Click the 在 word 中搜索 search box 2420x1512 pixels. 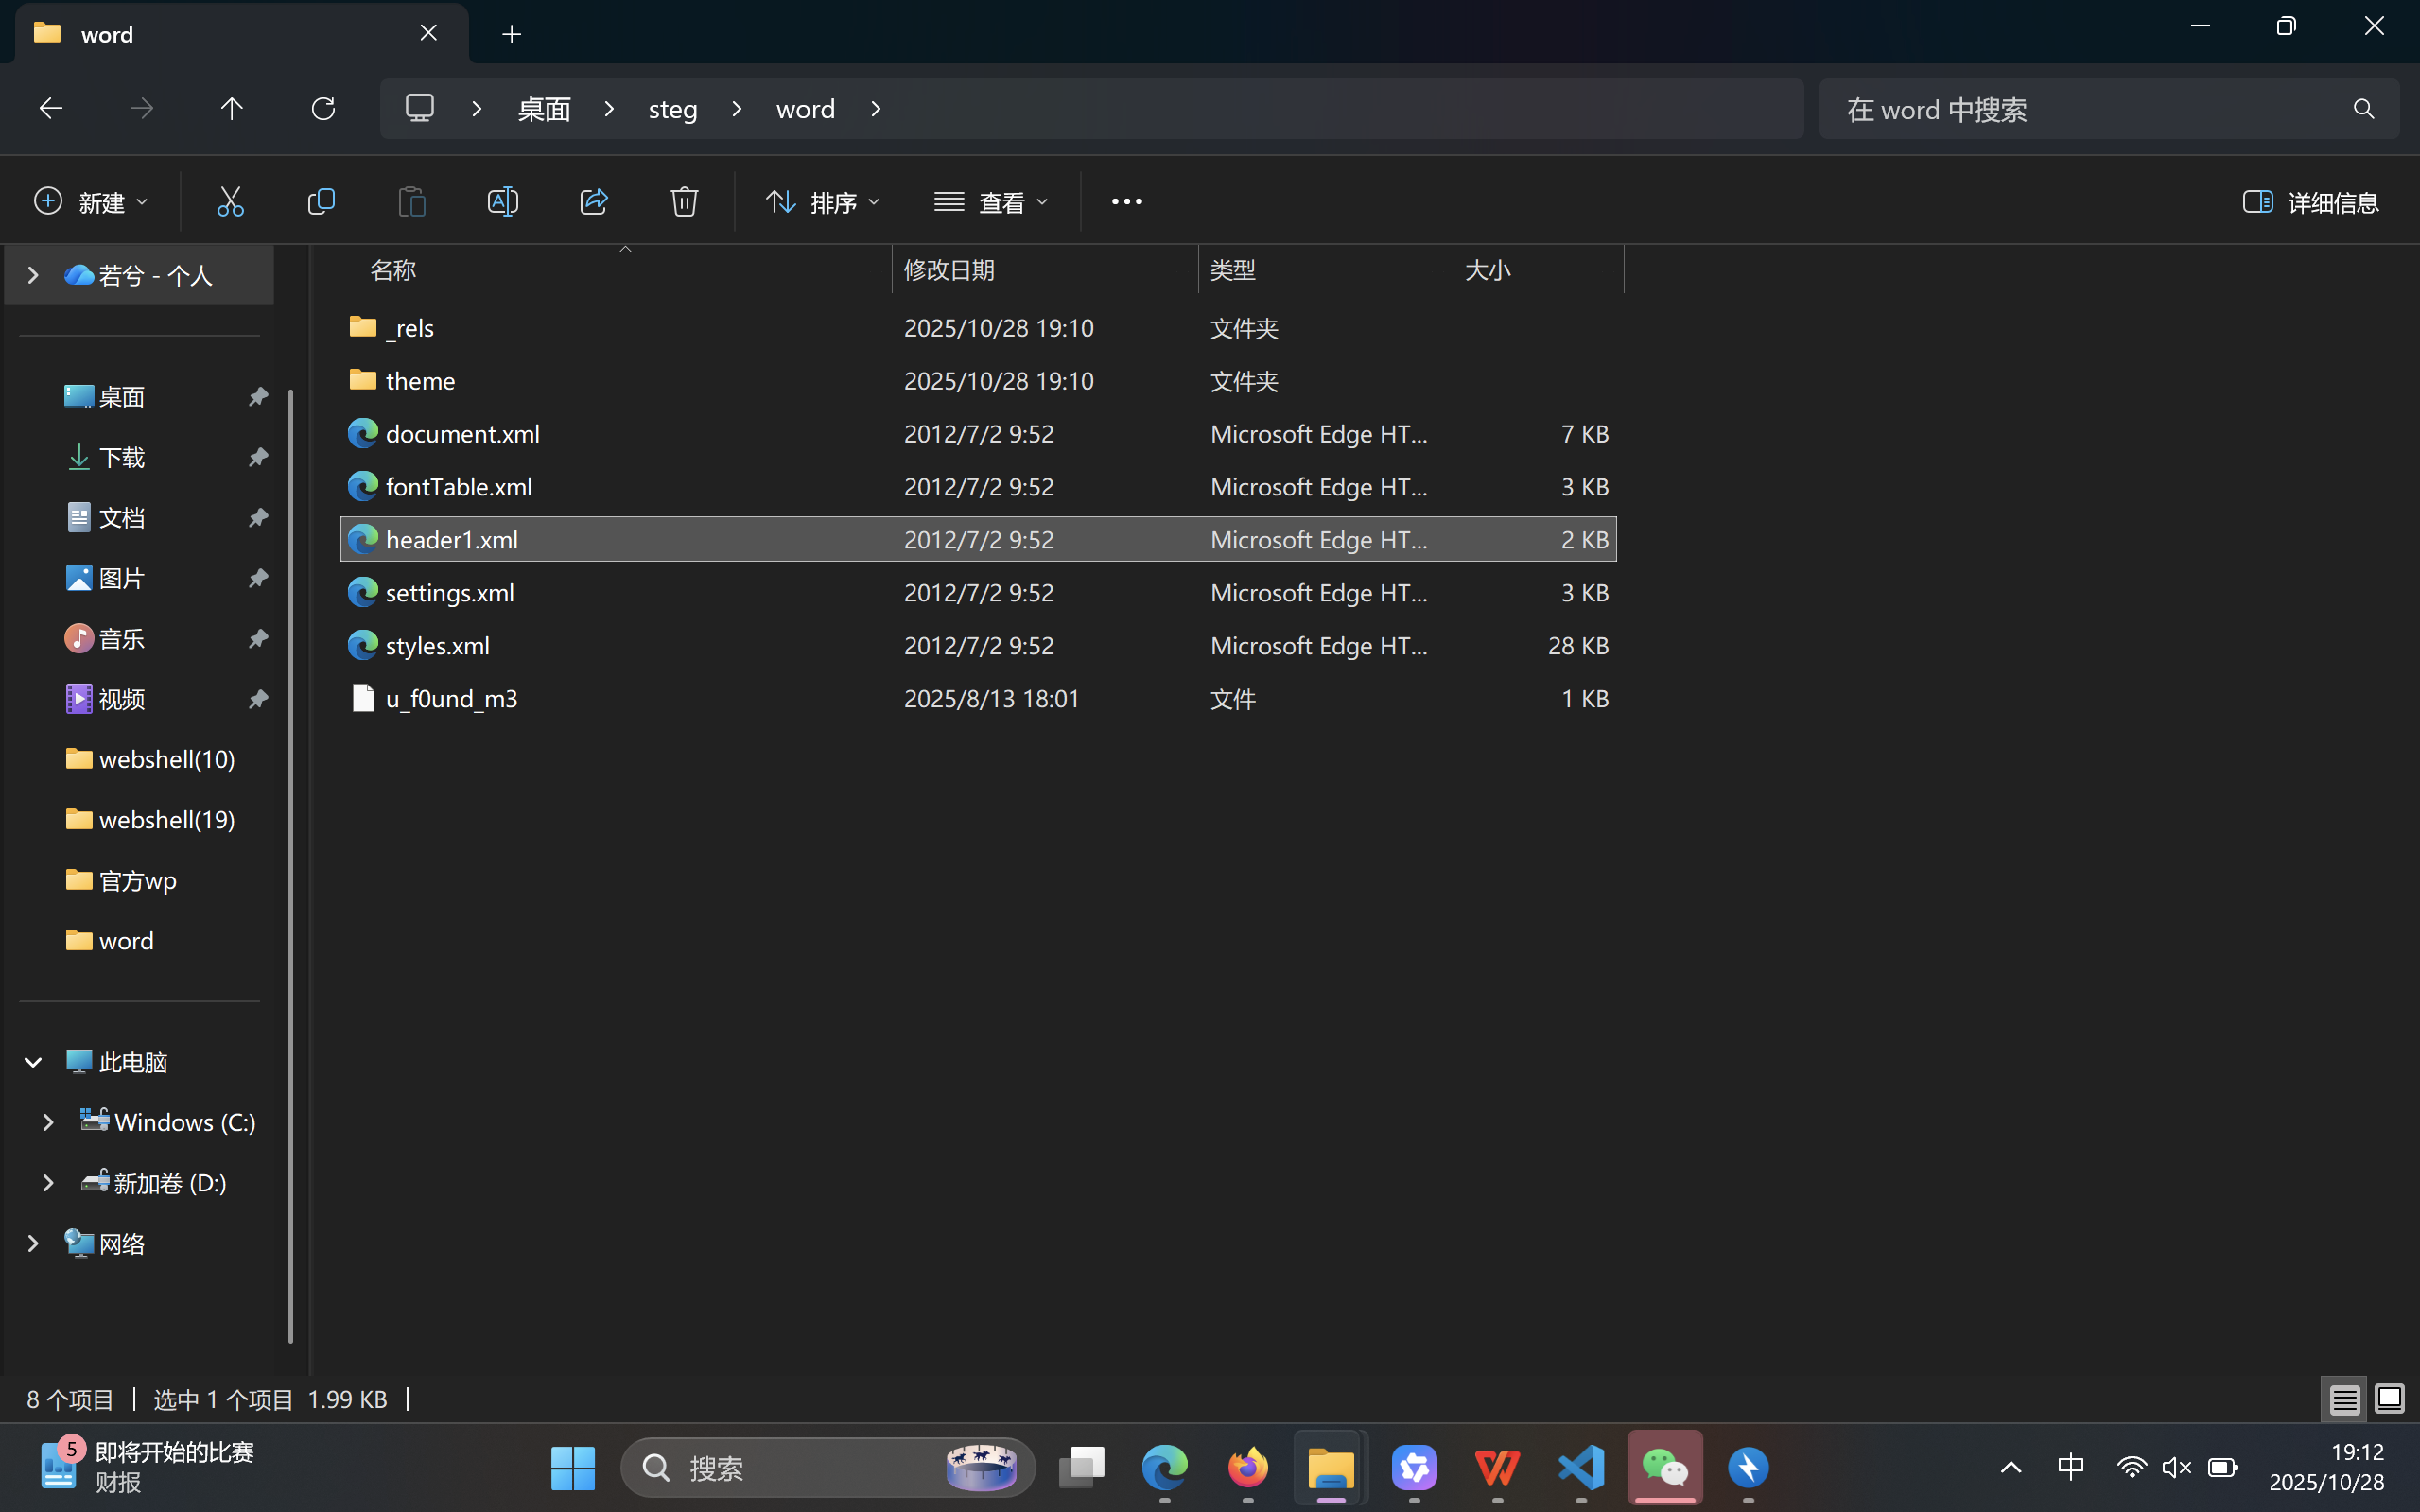coord(2109,109)
